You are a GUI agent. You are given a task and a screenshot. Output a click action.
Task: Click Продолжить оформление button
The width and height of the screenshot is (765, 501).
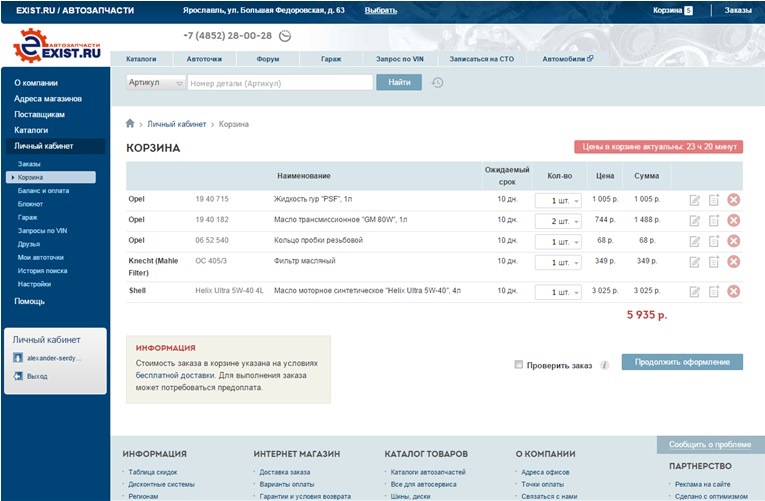click(682, 362)
